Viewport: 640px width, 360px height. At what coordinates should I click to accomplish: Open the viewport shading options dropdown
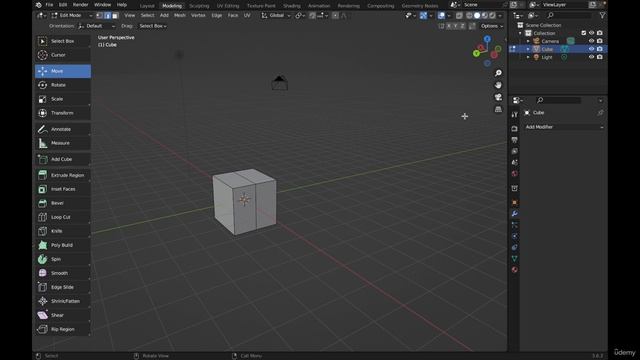(500, 16)
